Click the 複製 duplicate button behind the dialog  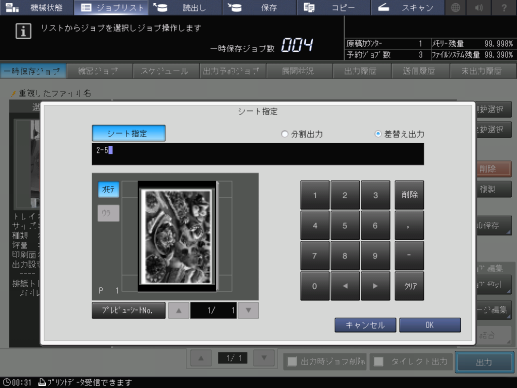coord(493,190)
